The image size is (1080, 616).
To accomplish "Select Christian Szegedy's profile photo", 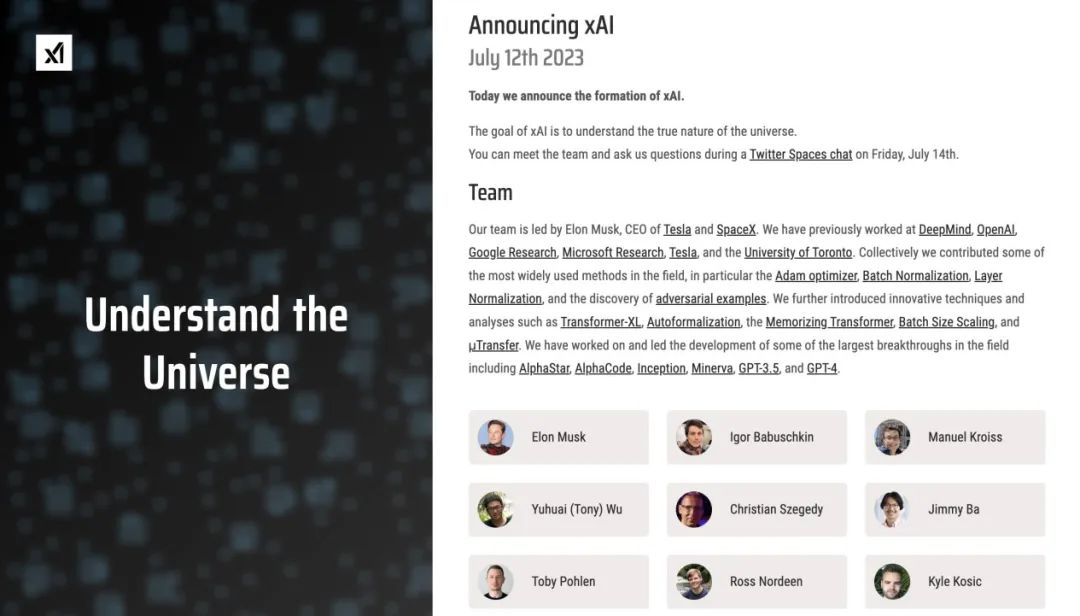I will [694, 509].
